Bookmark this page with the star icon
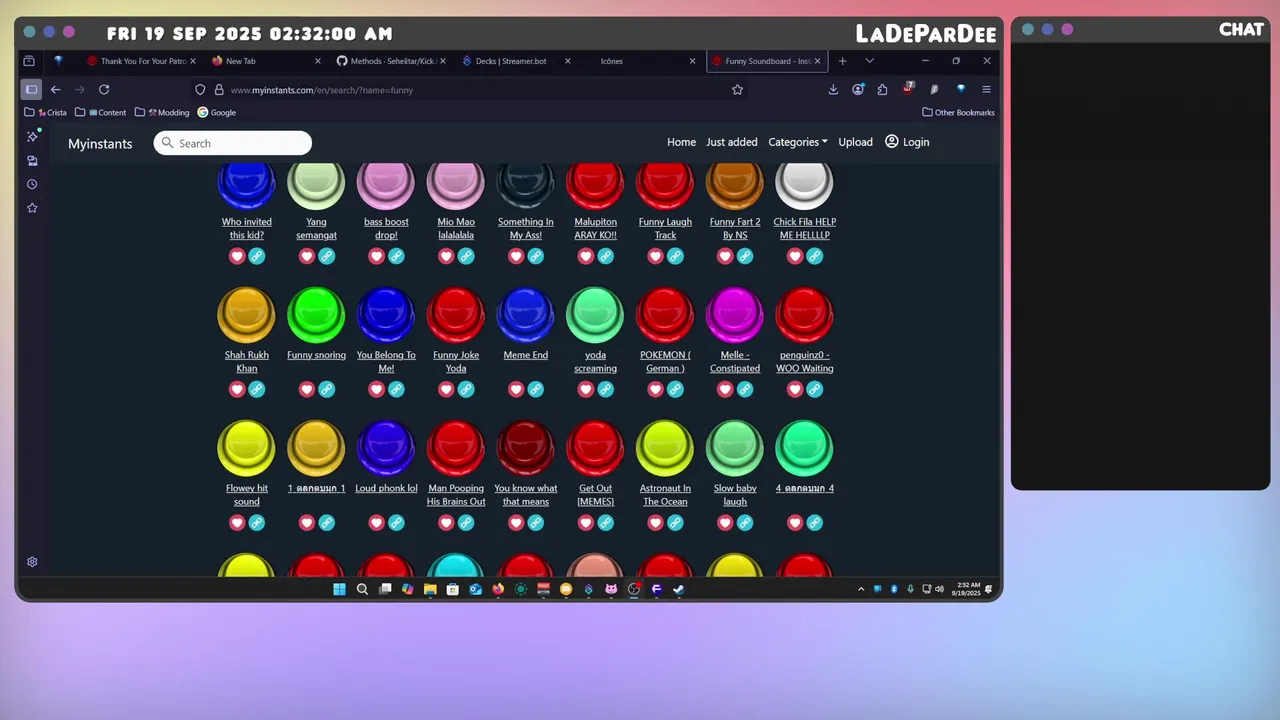 [737, 89]
